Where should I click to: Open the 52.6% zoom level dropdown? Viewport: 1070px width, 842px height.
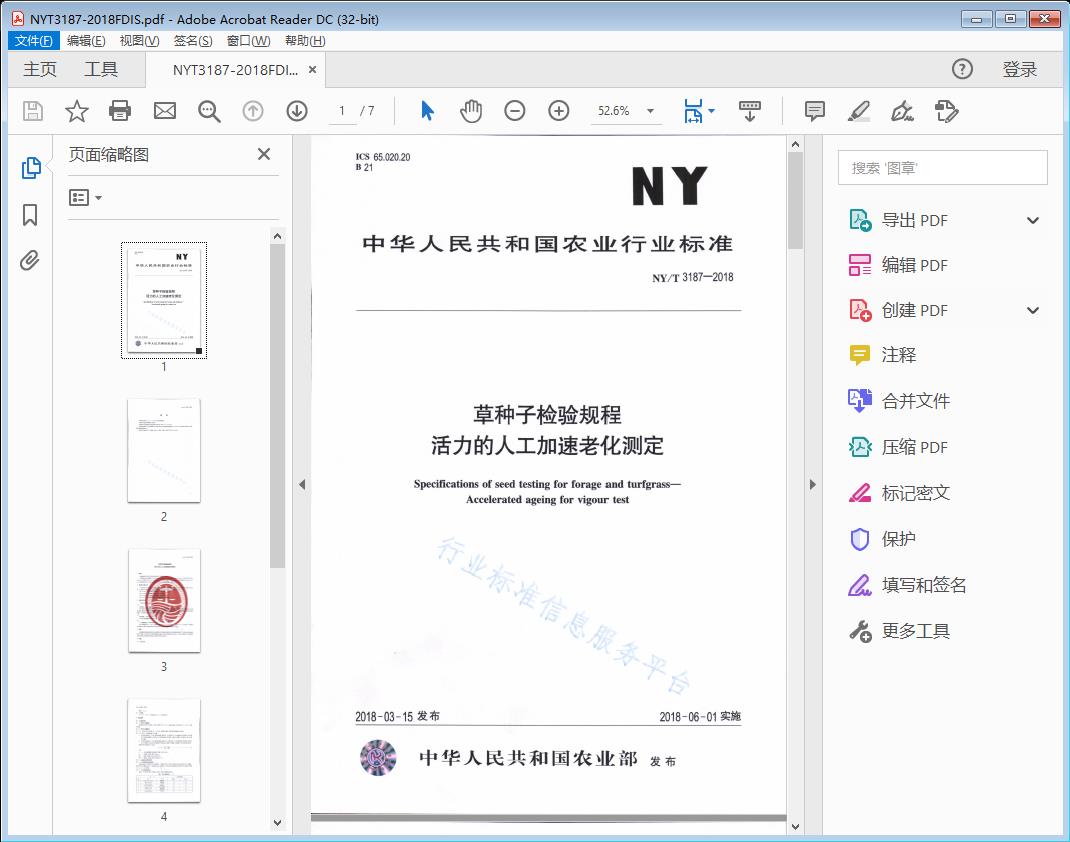tap(651, 111)
